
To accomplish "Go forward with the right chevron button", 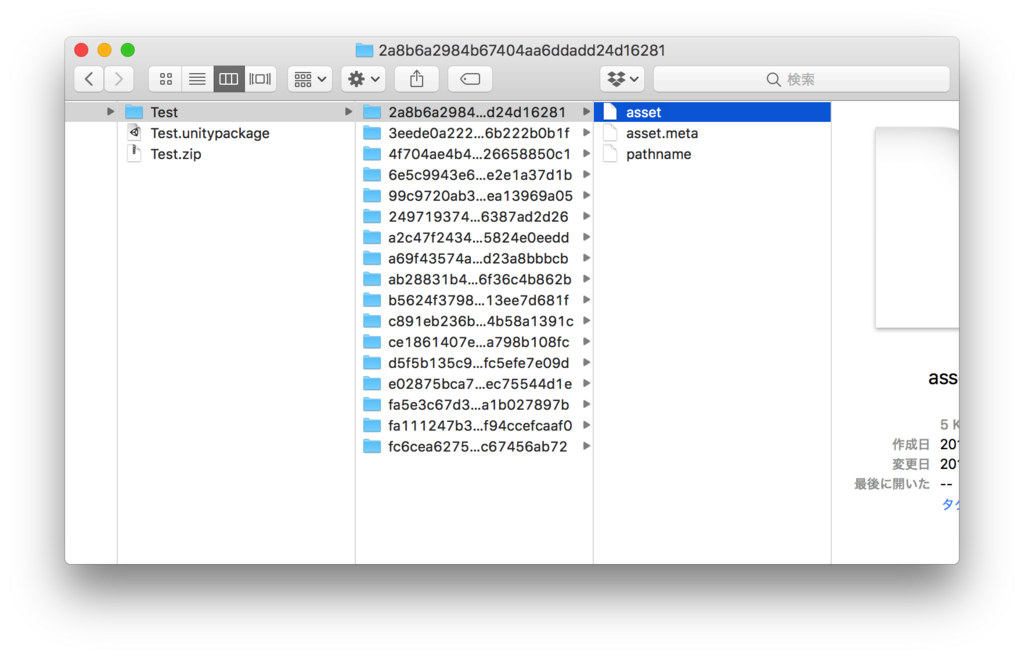I will (x=119, y=79).
